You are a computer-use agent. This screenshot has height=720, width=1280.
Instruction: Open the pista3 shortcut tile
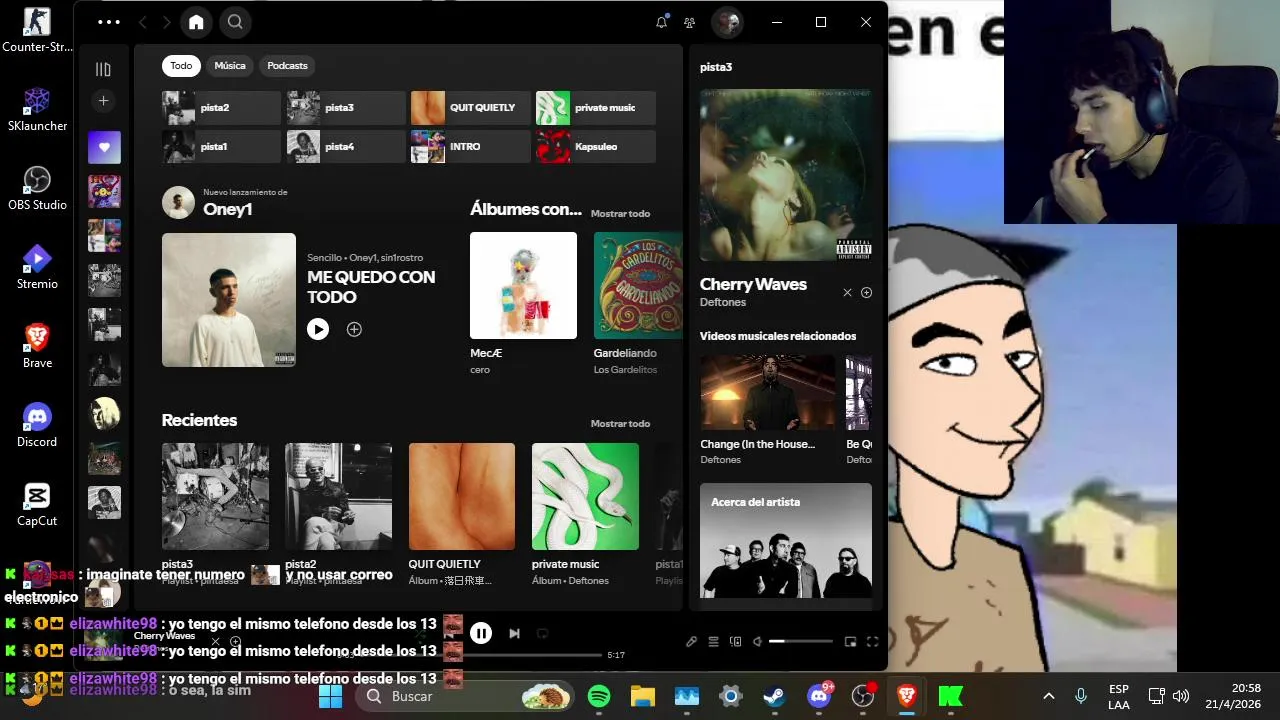[346, 108]
